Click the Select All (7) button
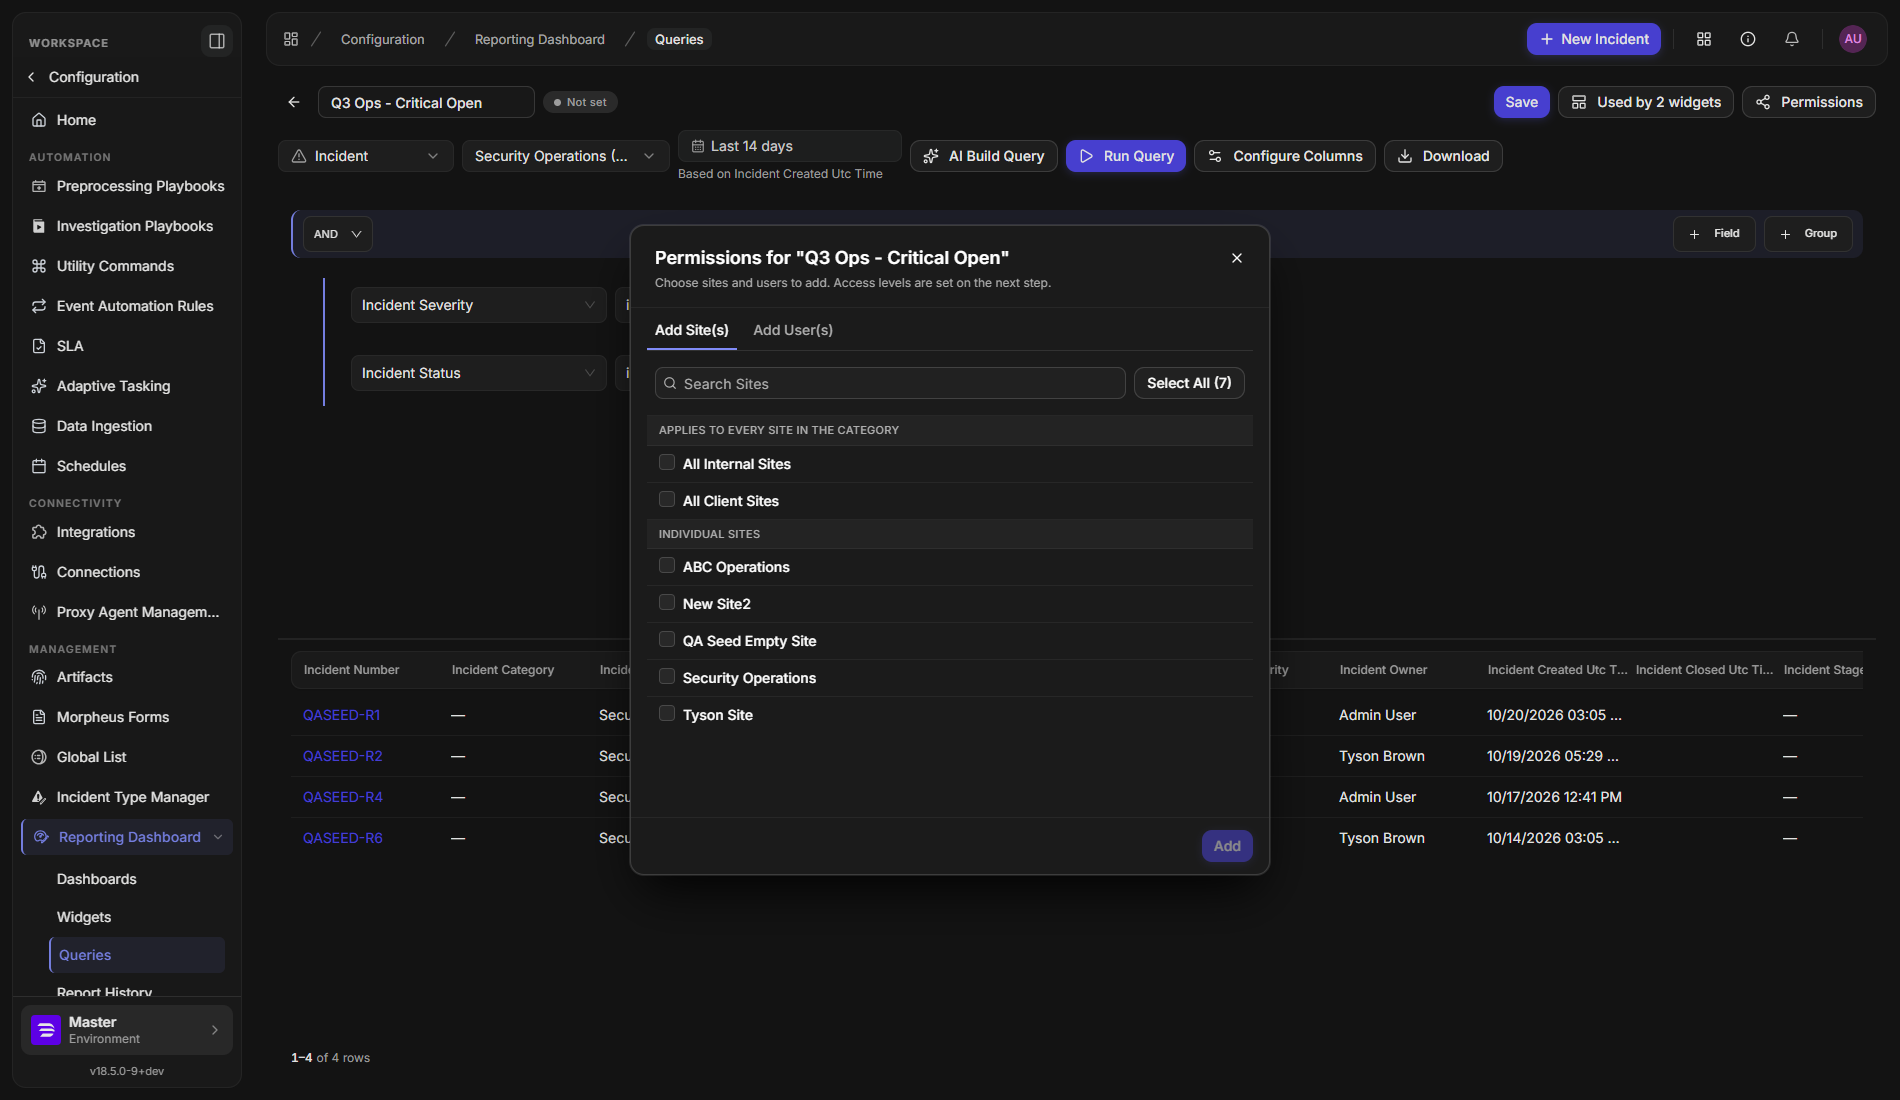Viewport: 1900px width, 1100px height. click(x=1189, y=383)
